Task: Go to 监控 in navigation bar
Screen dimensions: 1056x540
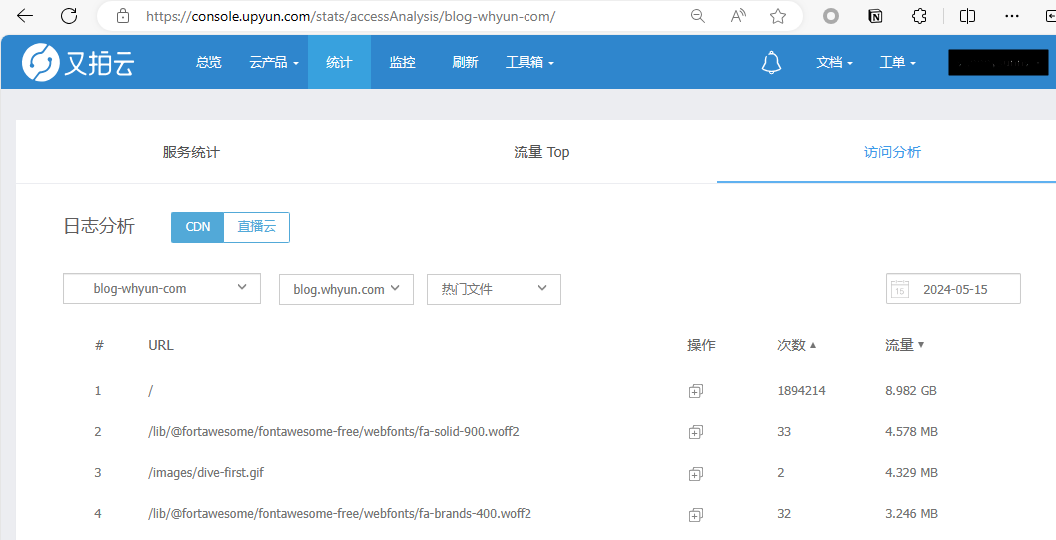Action: pos(402,62)
